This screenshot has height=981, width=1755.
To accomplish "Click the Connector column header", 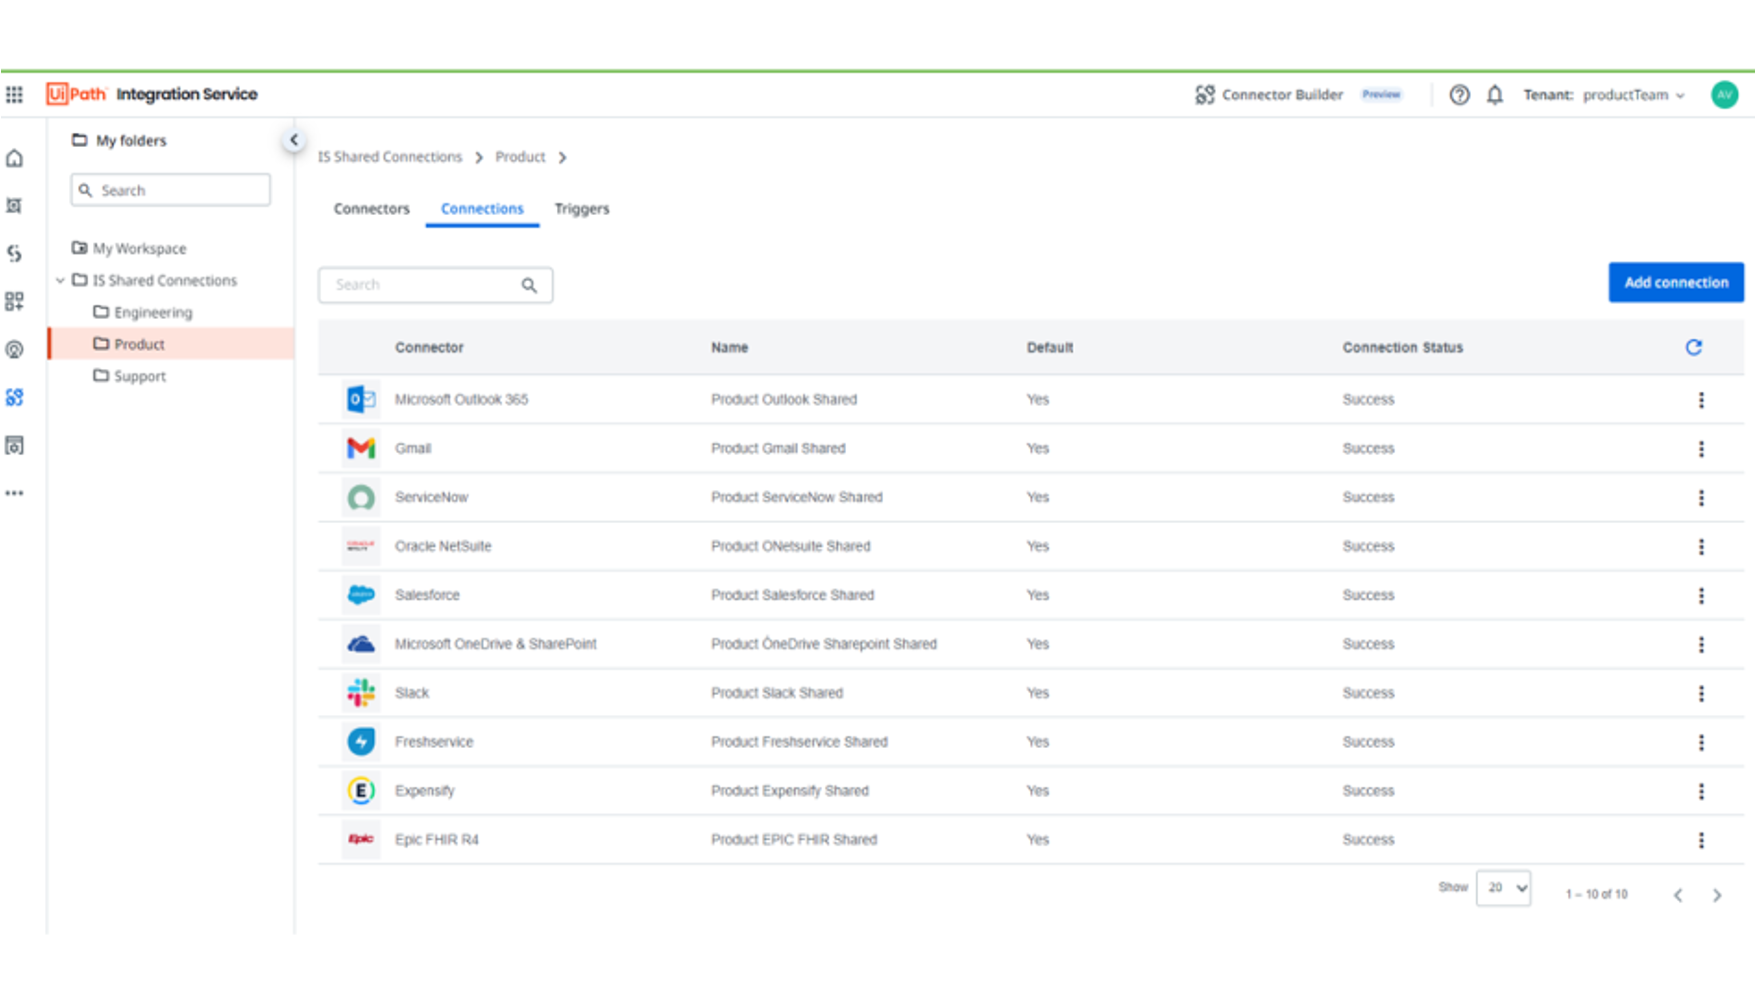I will tap(429, 348).
